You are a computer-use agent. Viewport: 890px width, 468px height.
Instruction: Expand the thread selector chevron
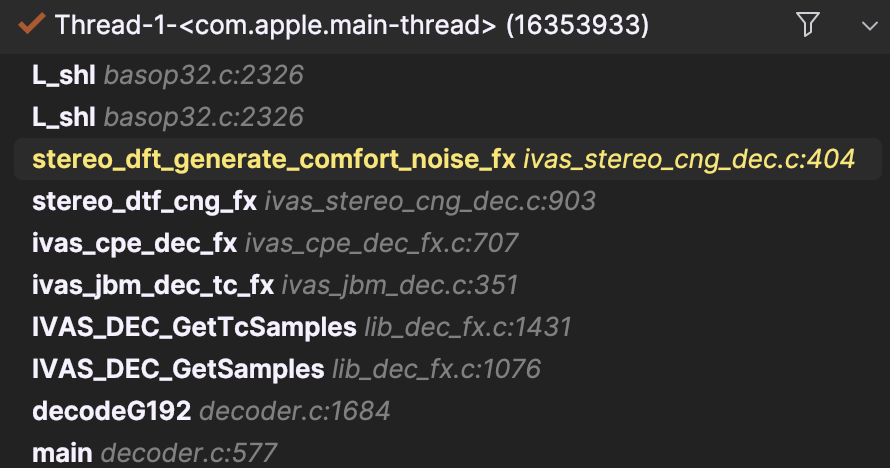(867, 26)
